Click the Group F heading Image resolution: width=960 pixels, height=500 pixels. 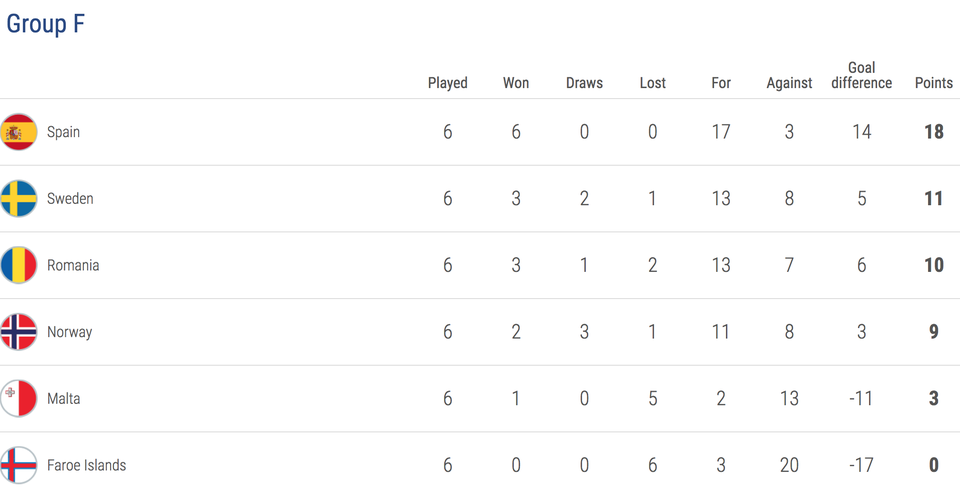tap(46, 24)
